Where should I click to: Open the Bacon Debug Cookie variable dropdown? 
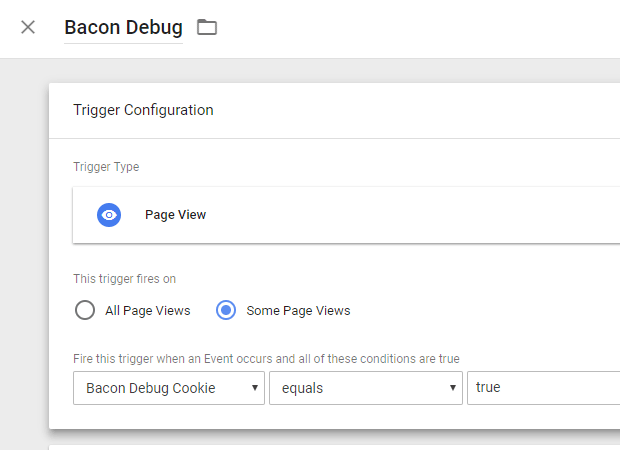169,388
